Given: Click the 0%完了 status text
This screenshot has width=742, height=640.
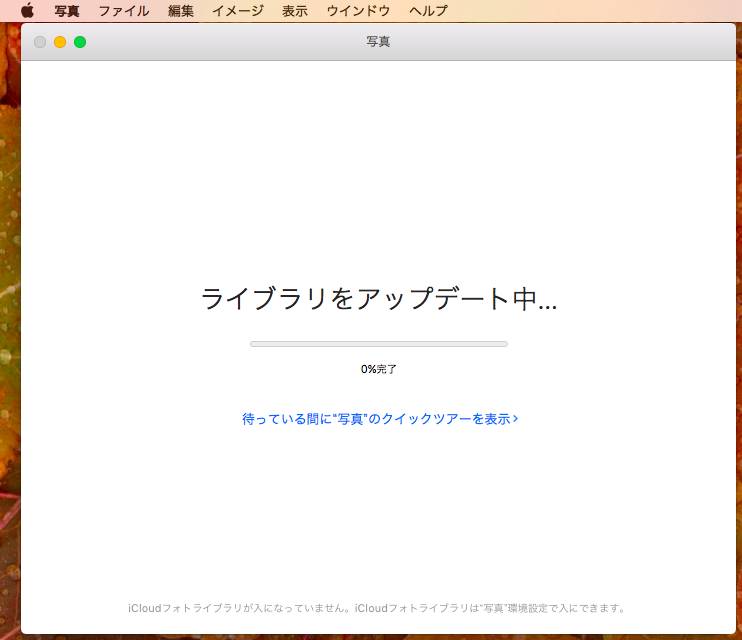Looking at the screenshot, I should [x=379, y=369].
